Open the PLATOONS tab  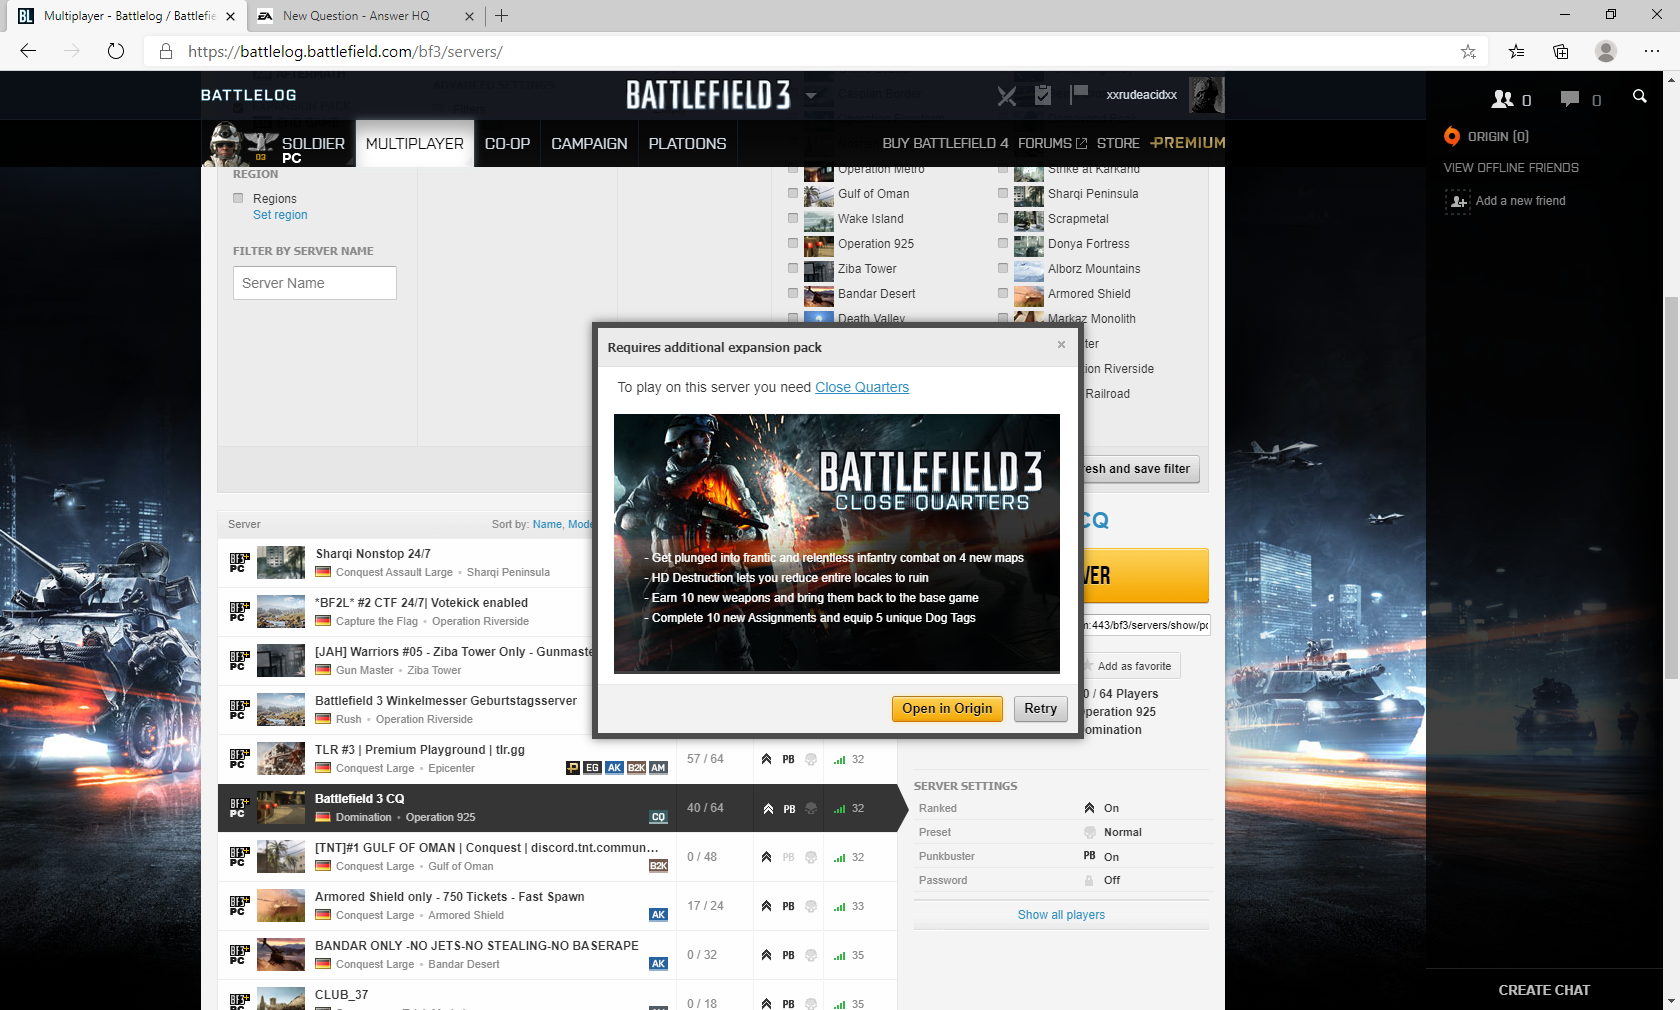coord(687,144)
